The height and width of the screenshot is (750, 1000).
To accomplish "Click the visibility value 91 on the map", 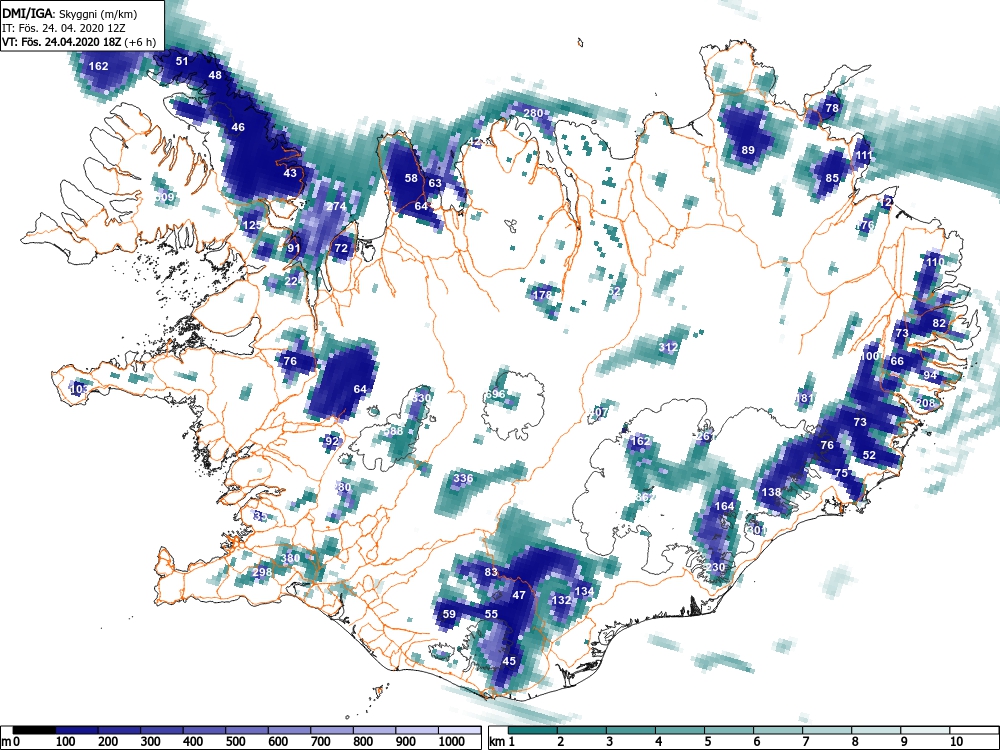I will tap(293, 248).
